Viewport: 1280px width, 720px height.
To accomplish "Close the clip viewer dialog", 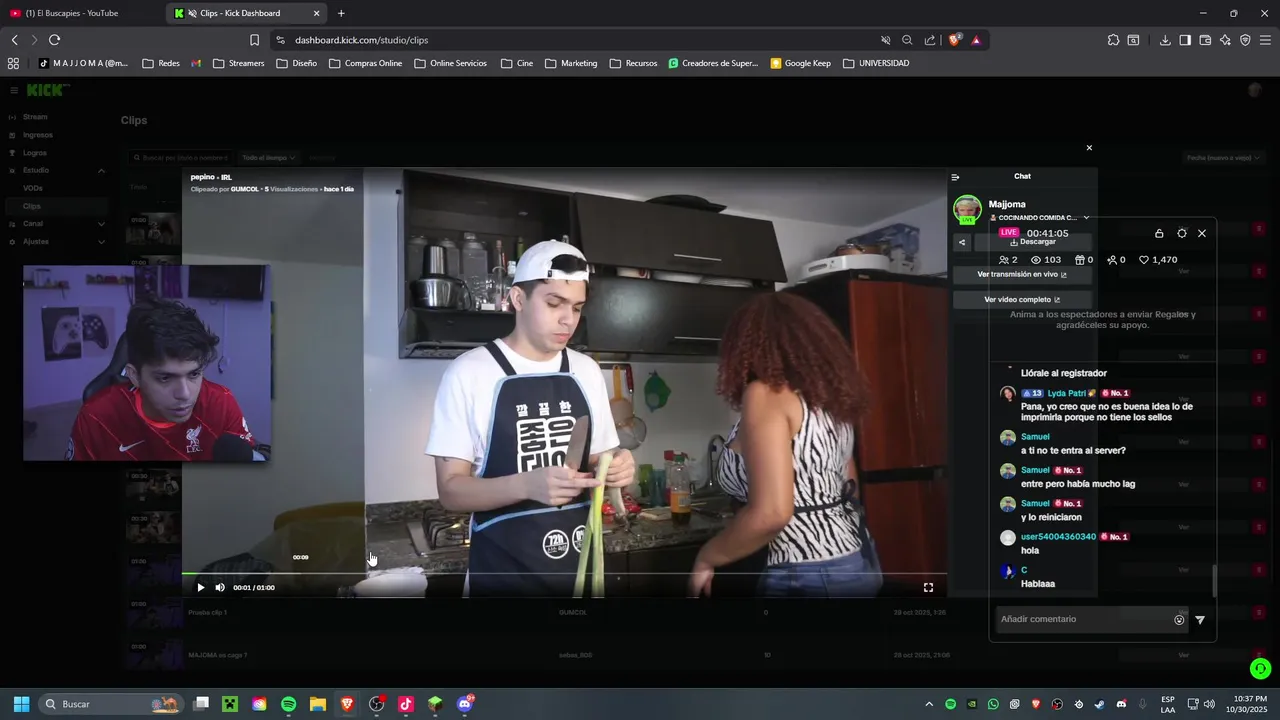I will 1089,148.
